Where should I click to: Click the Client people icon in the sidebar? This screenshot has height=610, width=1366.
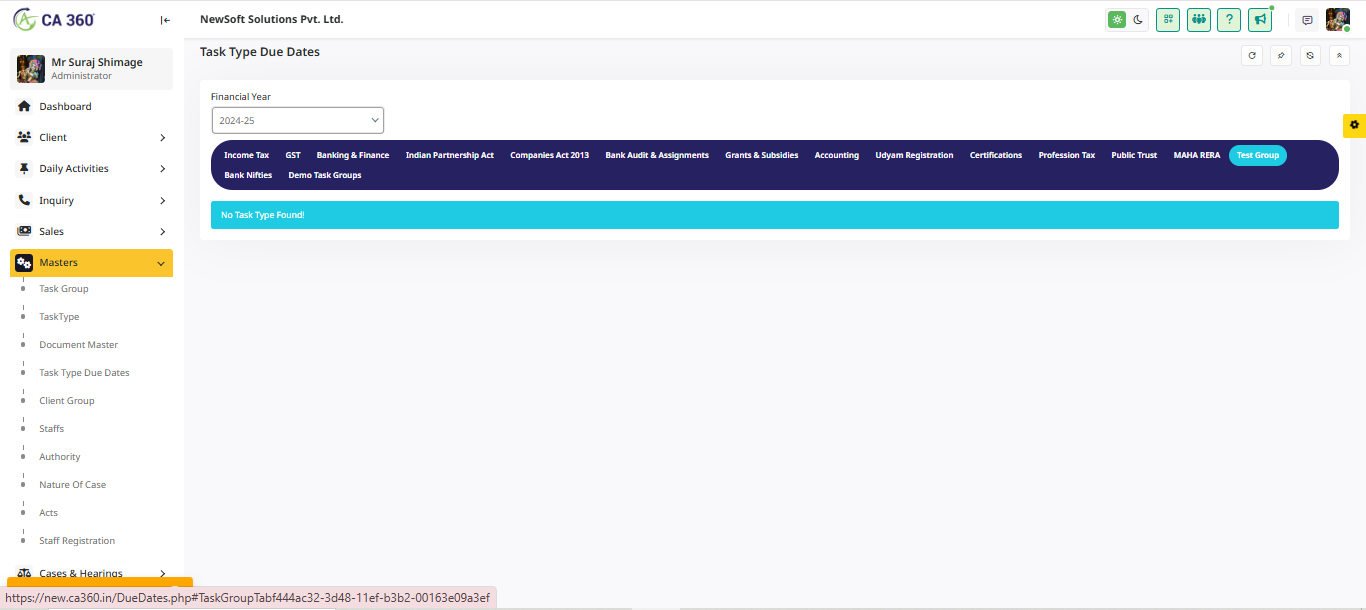(25, 137)
